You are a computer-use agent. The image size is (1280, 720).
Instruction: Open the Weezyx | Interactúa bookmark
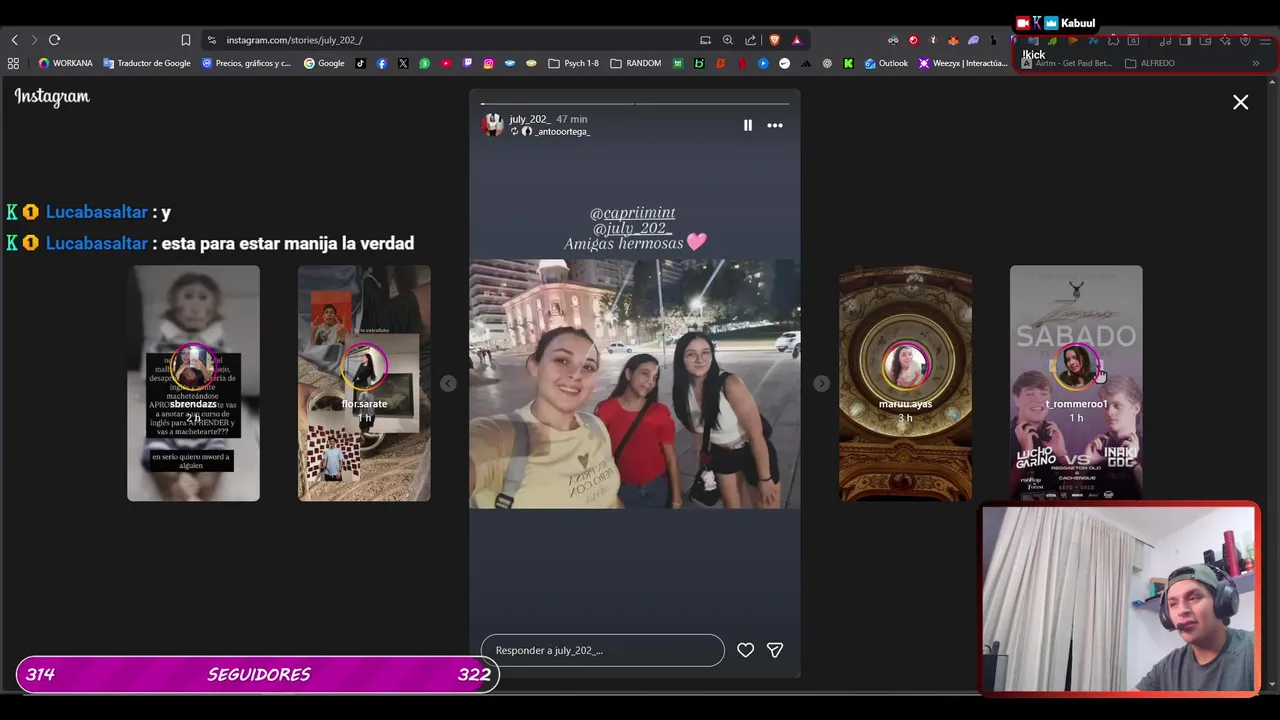963,63
